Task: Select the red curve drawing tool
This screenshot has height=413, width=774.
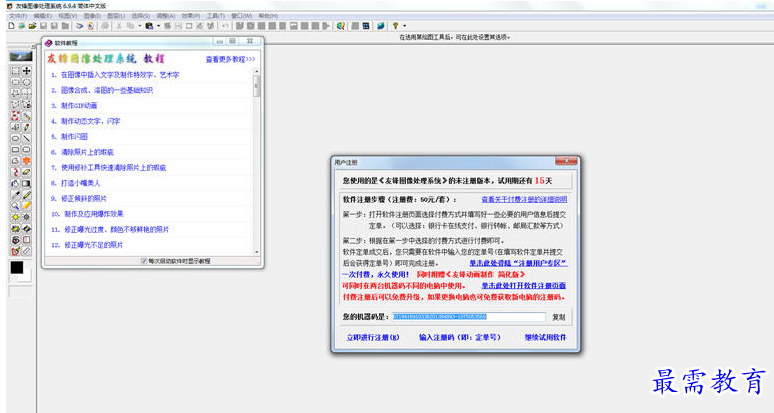Action: 15,172
